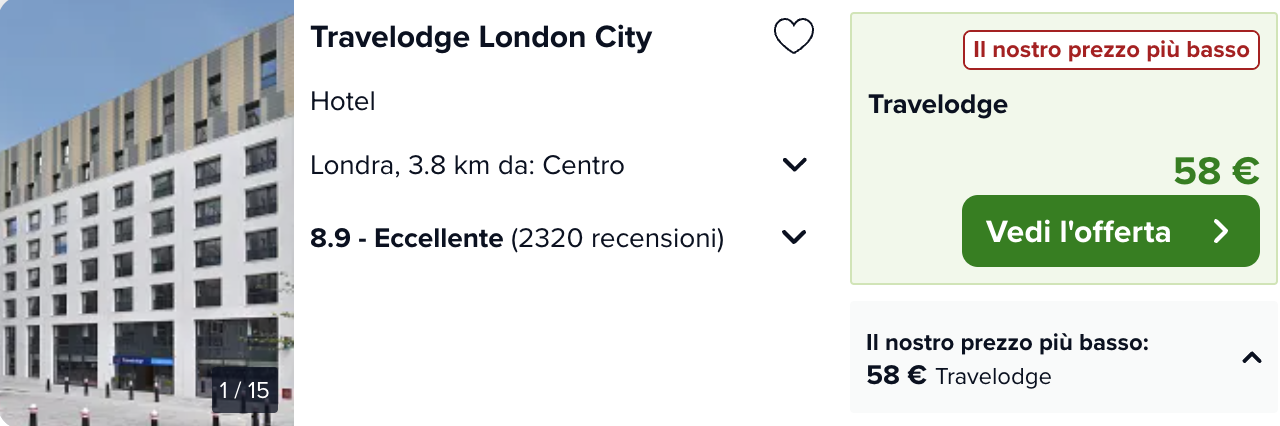Click the Vedi l'offerta button
The image size is (1280, 426).
pyautogui.click(x=1111, y=231)
